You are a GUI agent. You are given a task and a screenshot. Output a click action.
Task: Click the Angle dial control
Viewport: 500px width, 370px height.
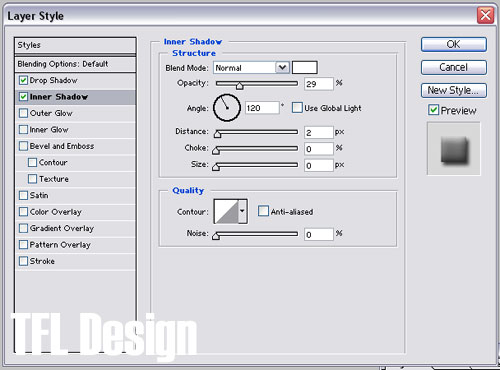pos(227,108)
